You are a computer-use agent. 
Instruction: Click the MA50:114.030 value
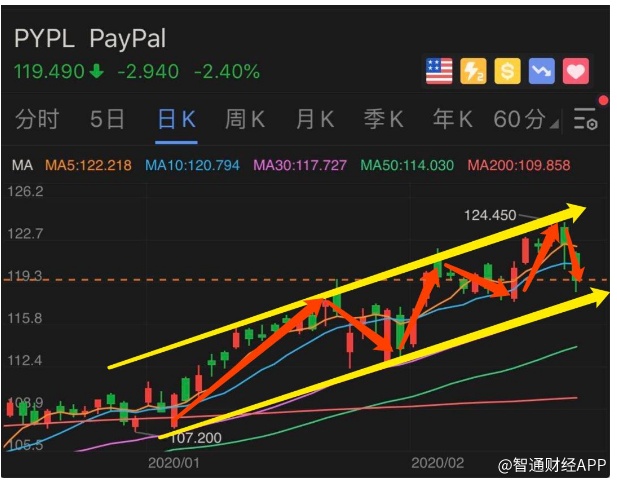coord(407,165)
